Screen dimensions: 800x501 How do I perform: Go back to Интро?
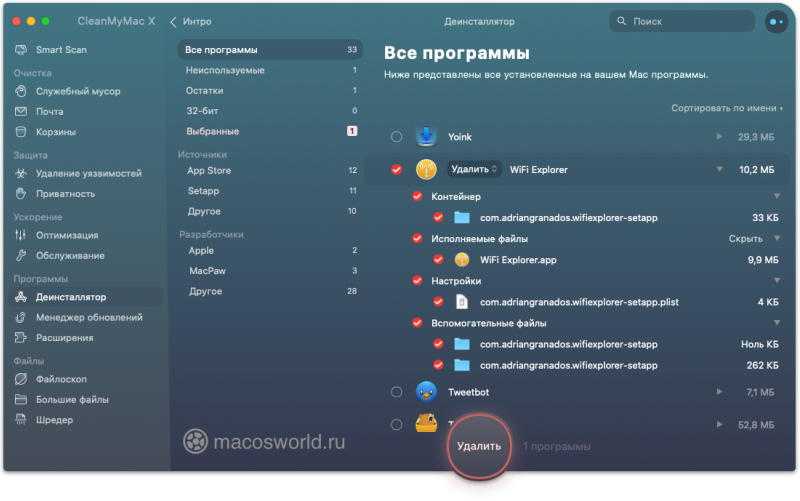(x=191, y=21)
